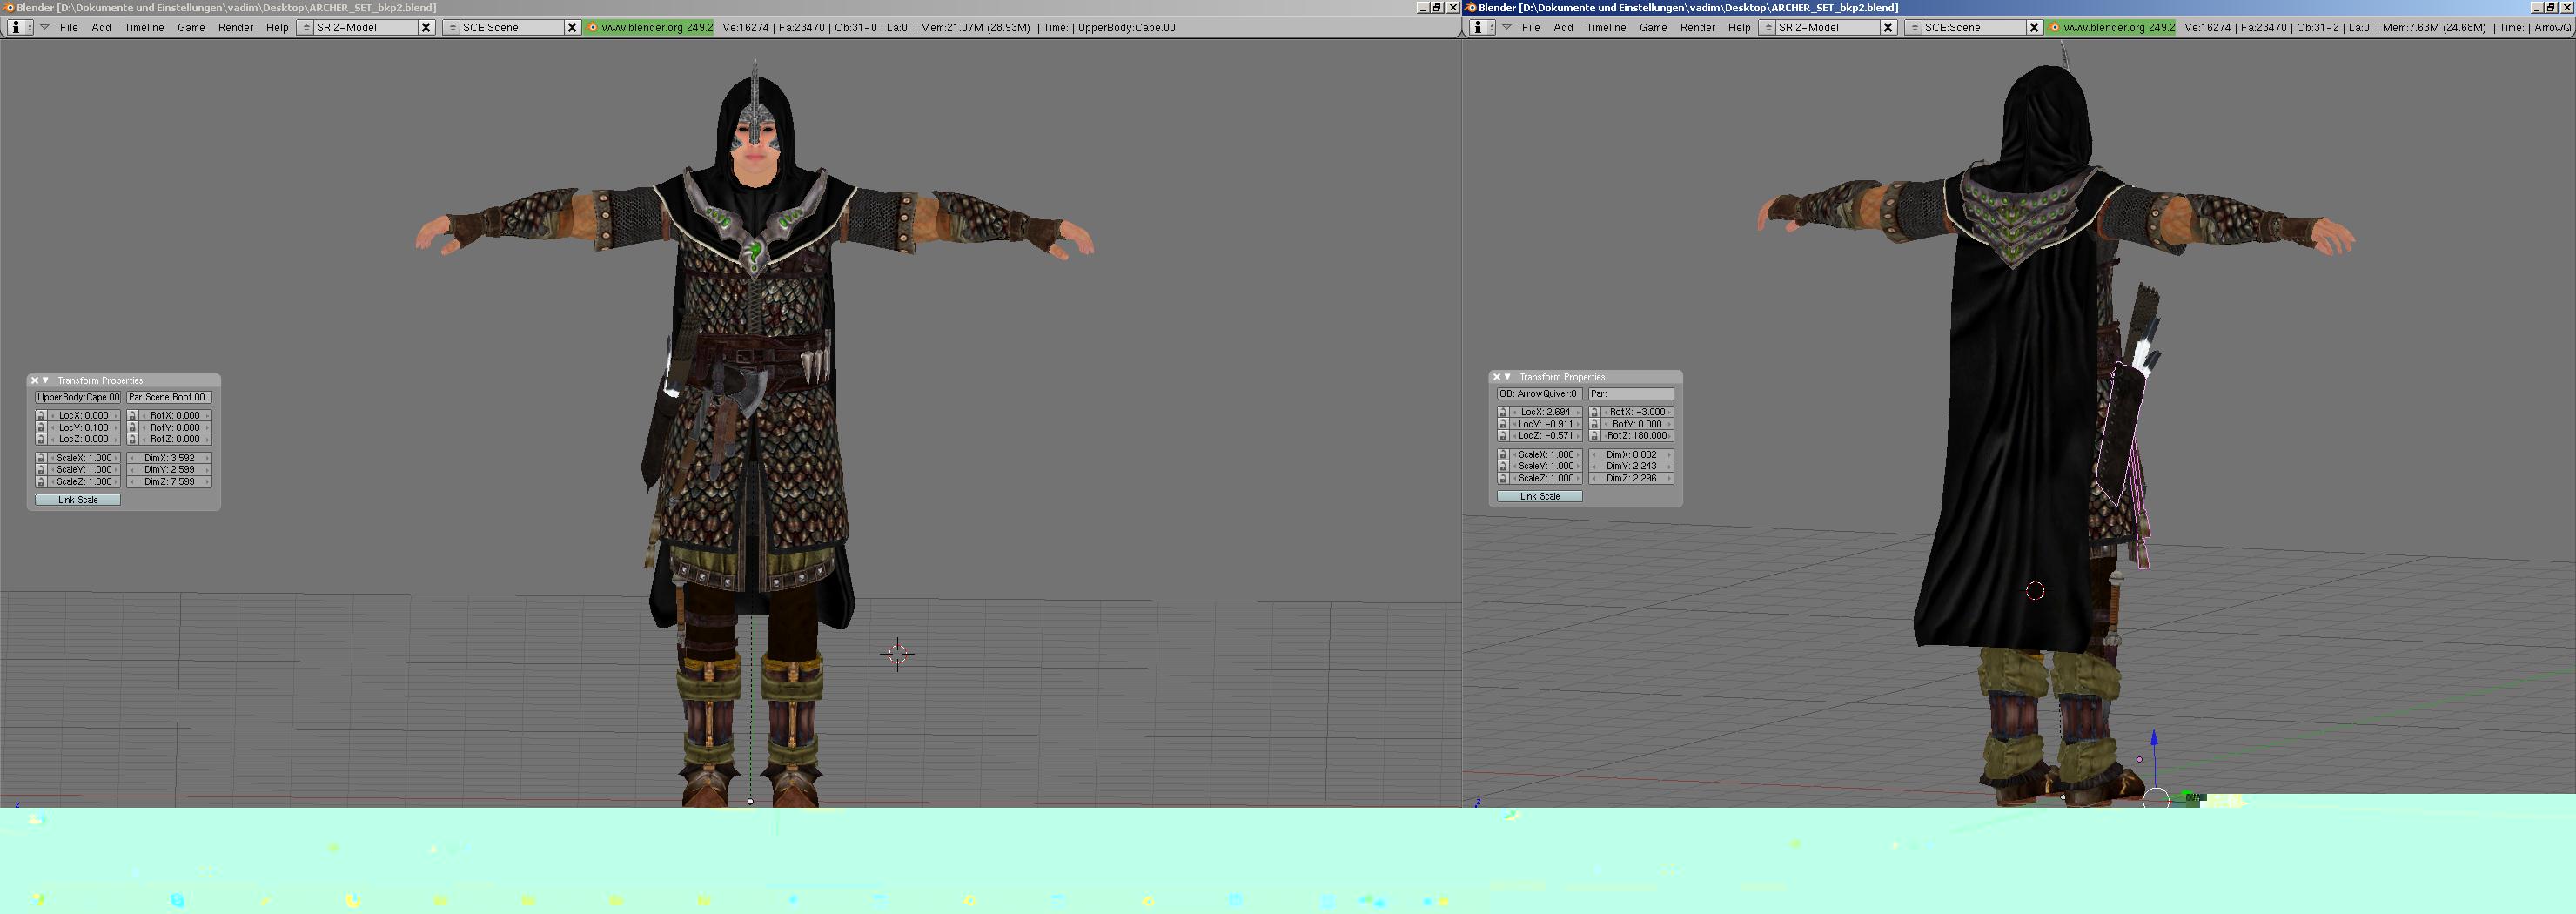The width and height of the screenshot is (2576, 914).
Task: Click the 3D cursor crosshair in left viewport
Action: (x=897, y=654)
